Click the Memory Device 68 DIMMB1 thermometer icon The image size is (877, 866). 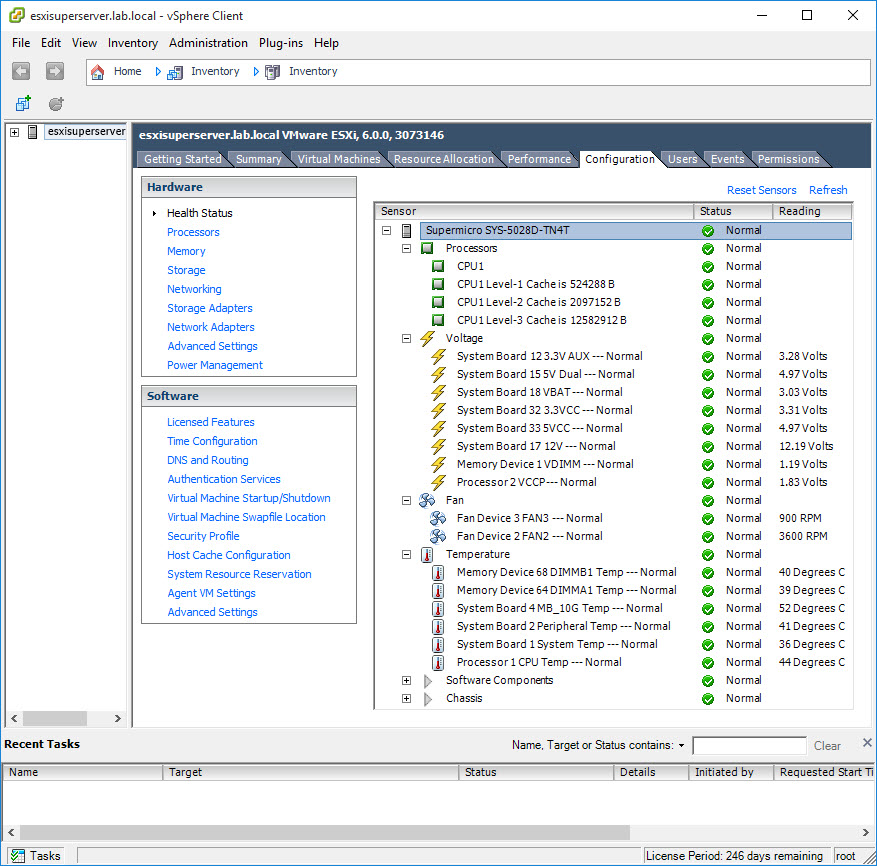click(x=438, y=572)
